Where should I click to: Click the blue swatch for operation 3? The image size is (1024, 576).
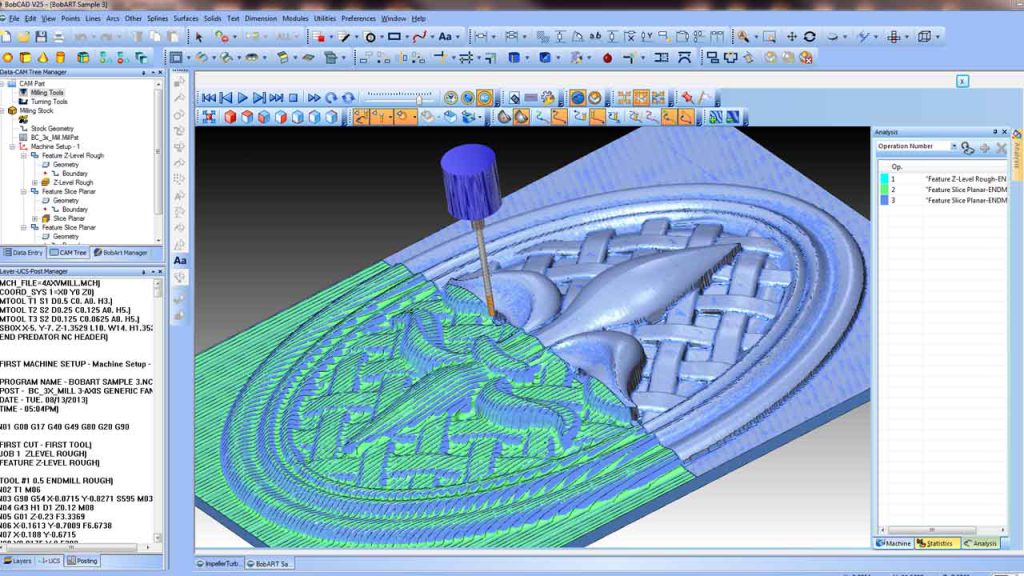(x=884, y=201)
